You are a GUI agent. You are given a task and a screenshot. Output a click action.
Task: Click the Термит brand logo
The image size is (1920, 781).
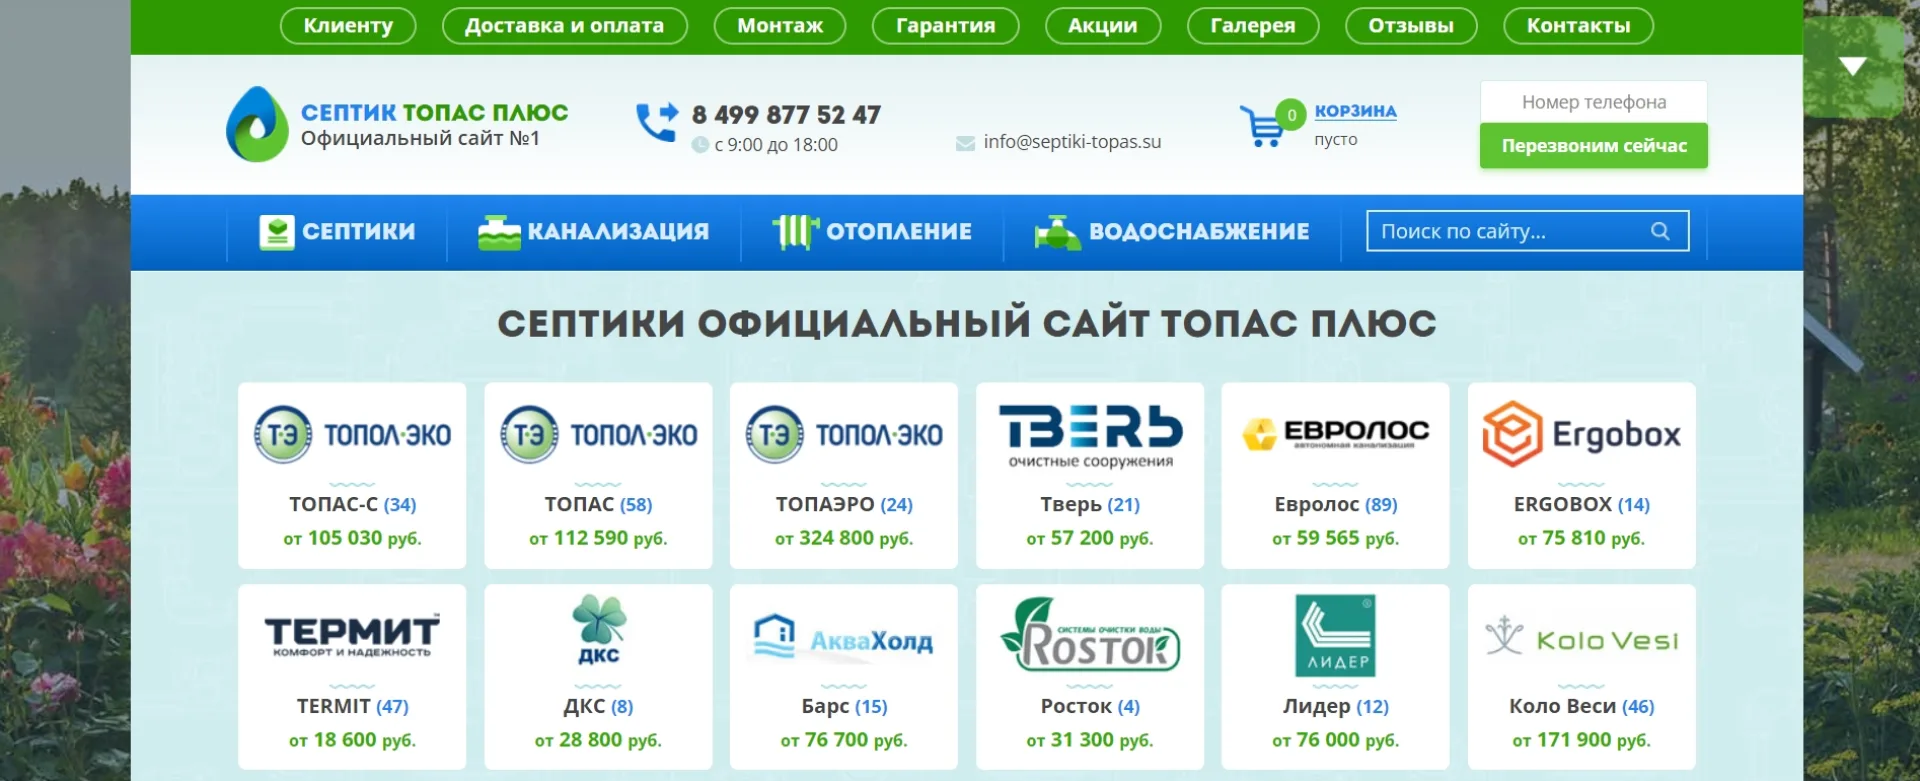point(352,636)
